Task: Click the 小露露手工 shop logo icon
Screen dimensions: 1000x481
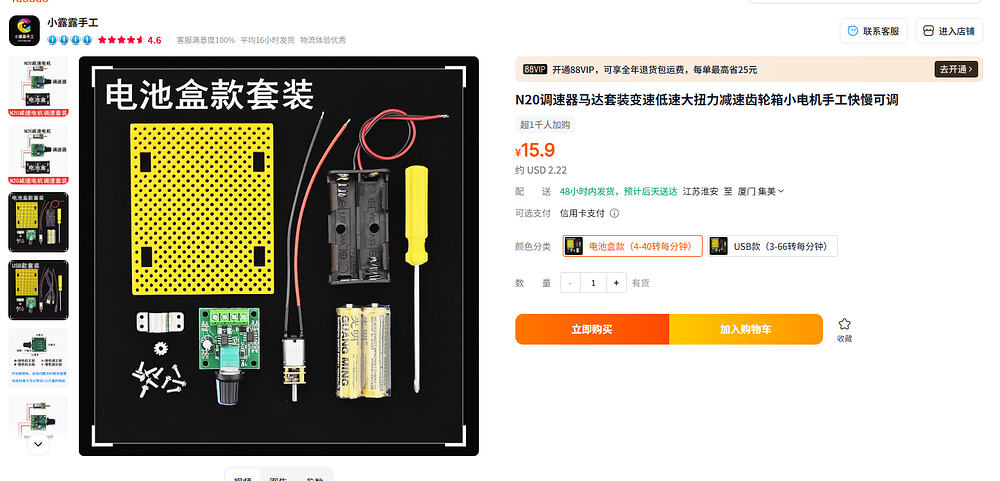Action: coord(24,31)
